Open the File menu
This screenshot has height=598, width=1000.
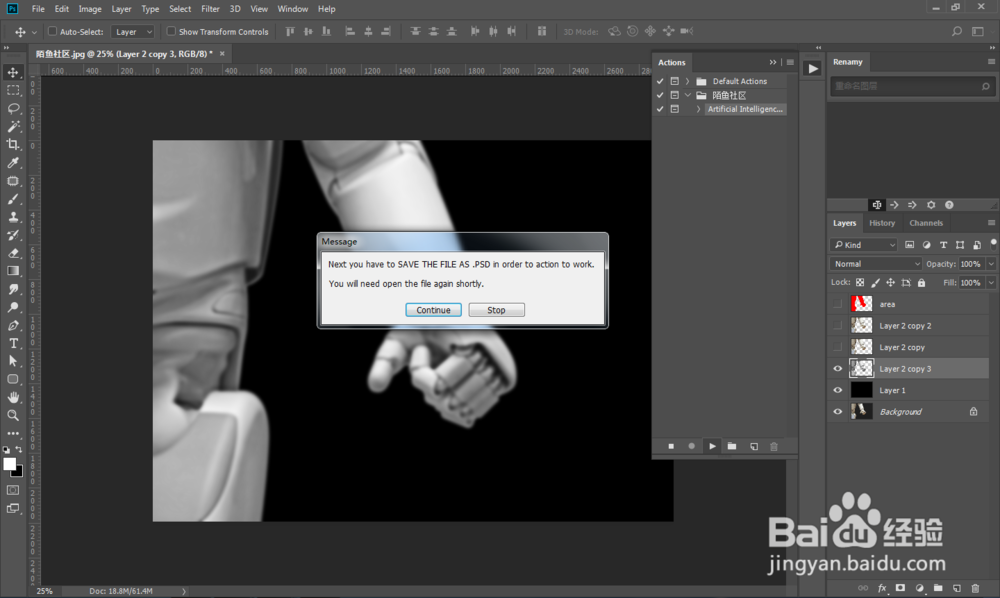(38, 9)
